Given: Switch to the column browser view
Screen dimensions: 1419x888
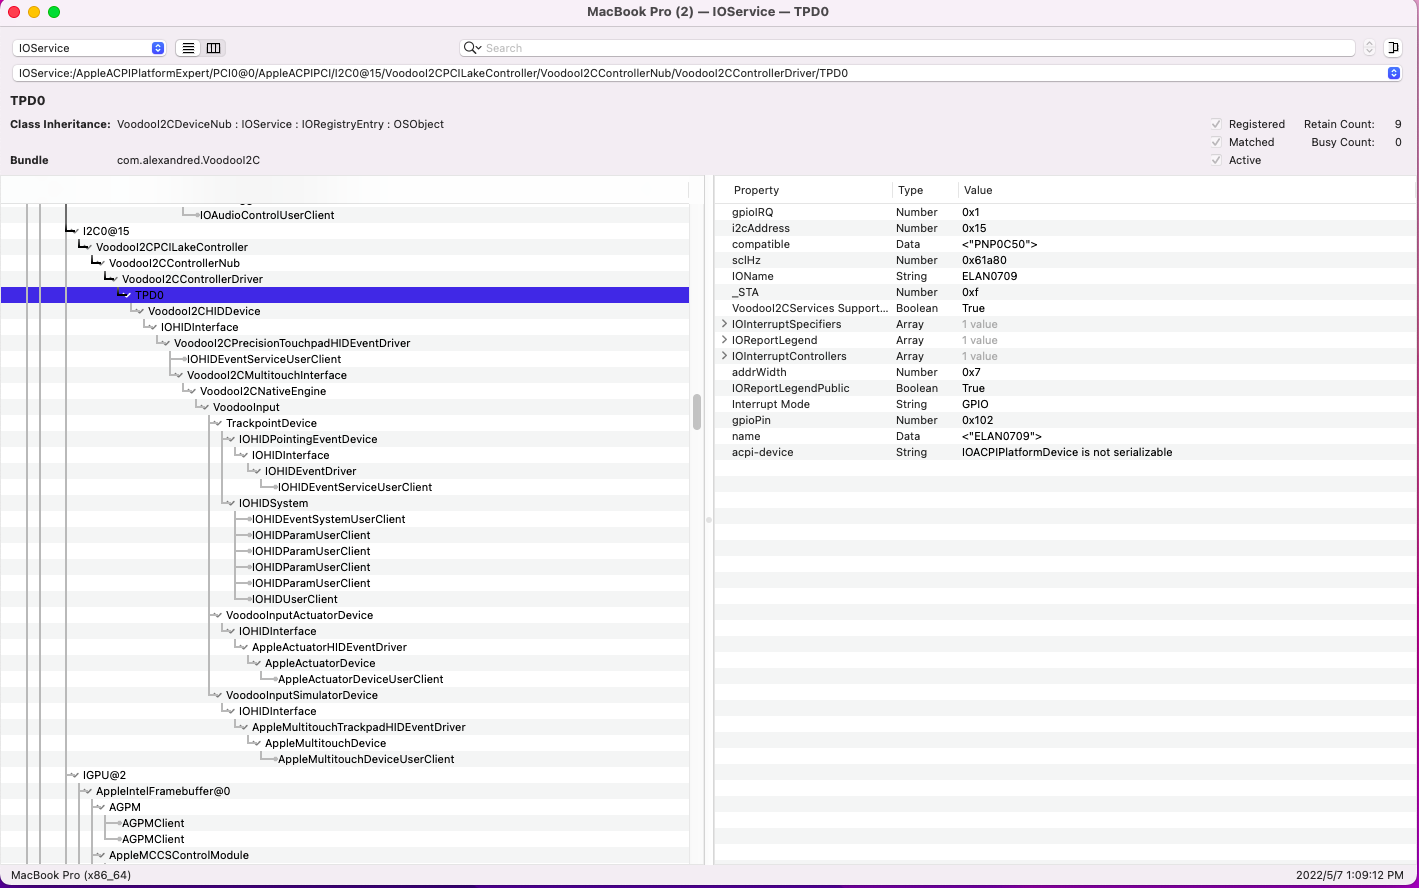Looking at the screenshot, I should [x=213, y=48].
